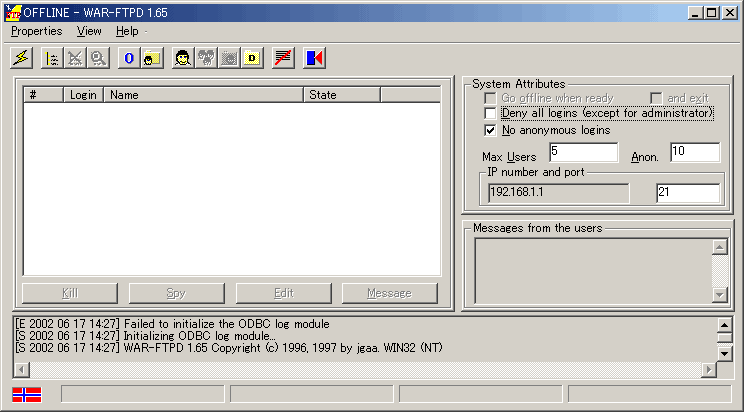Click inside Messages from the users box
This screenshot has height=412, width=744.
click(x=593, y=271)
